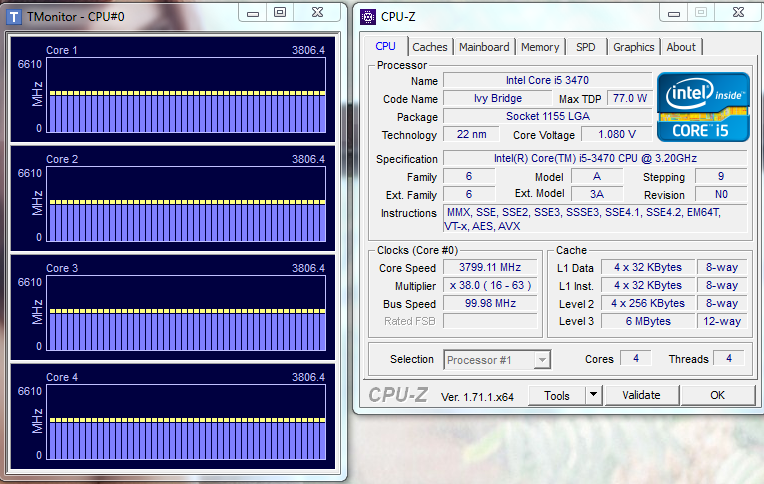
Task: Close the CPU-Z window
Action: point(739,13)
